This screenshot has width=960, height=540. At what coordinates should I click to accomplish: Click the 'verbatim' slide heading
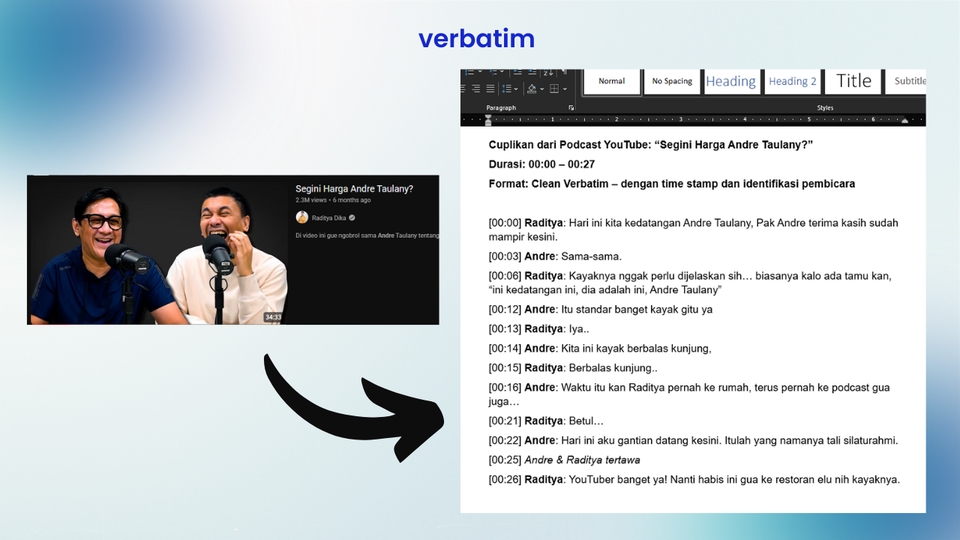point(476,39)
